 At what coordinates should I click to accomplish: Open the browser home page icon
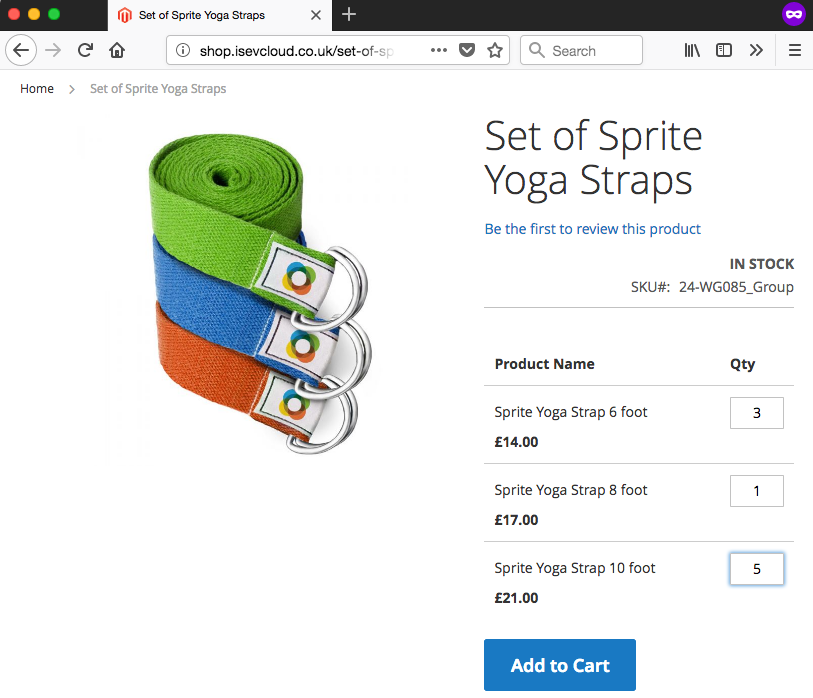(x=117, y=50)
